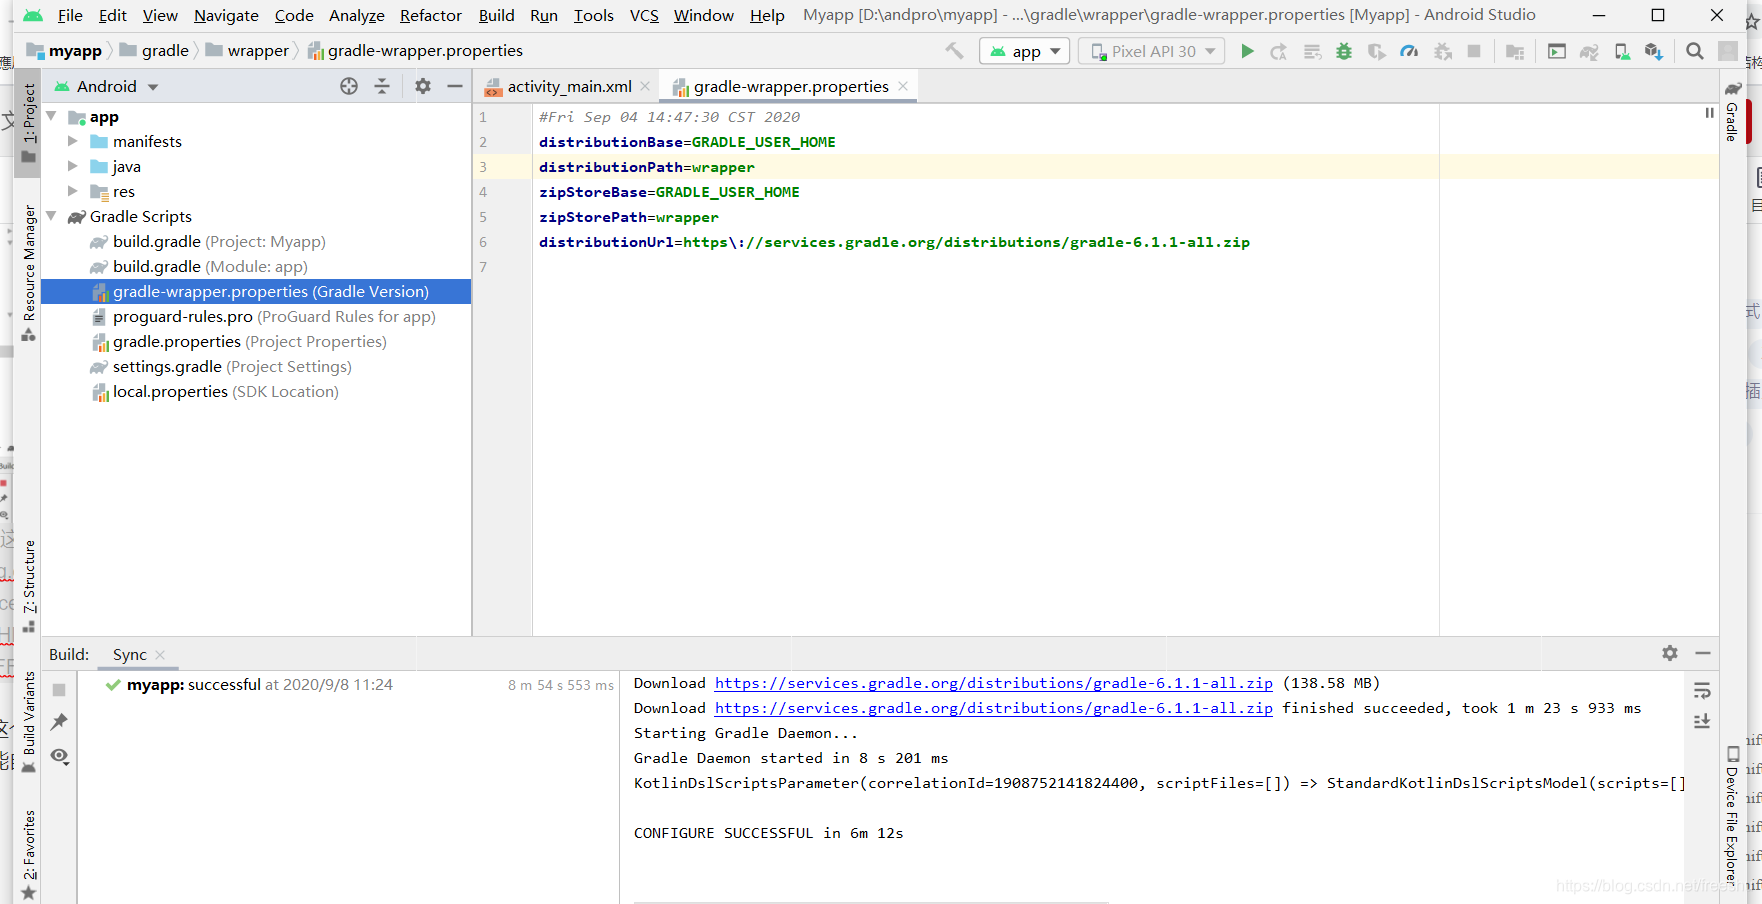This screenshot has height=904, width=1762.
Task: Open the Build menu
Action: coord(496,15)
